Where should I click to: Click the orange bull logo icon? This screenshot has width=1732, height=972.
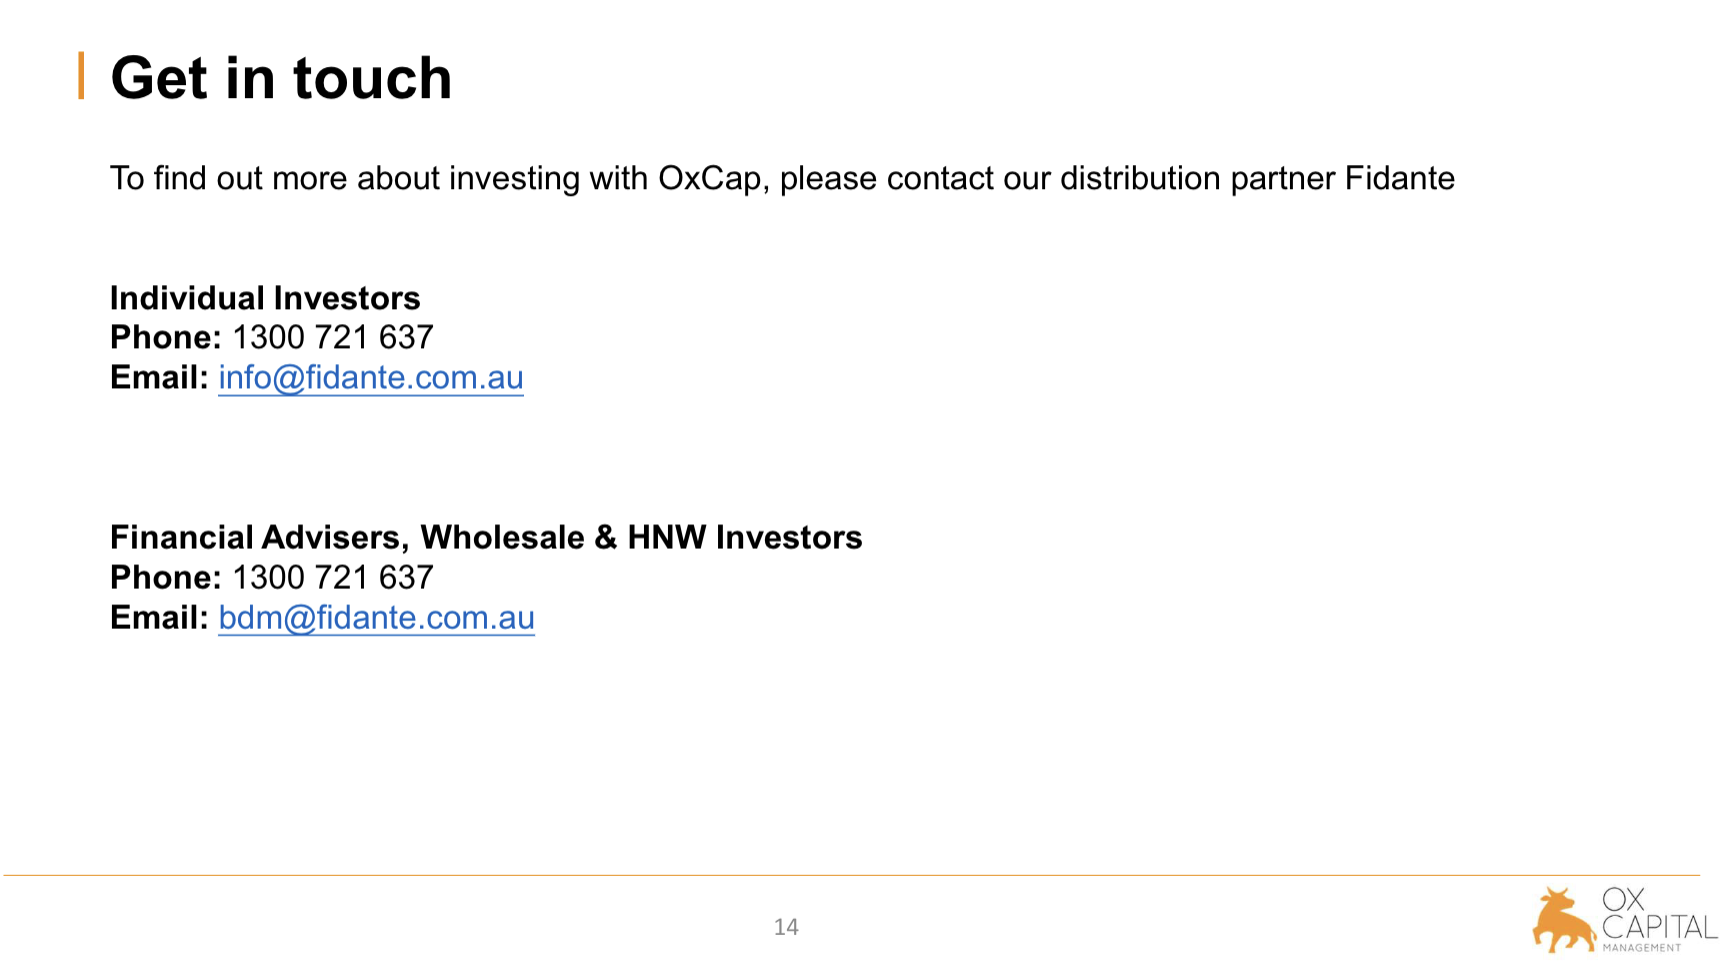point(1563,920)
